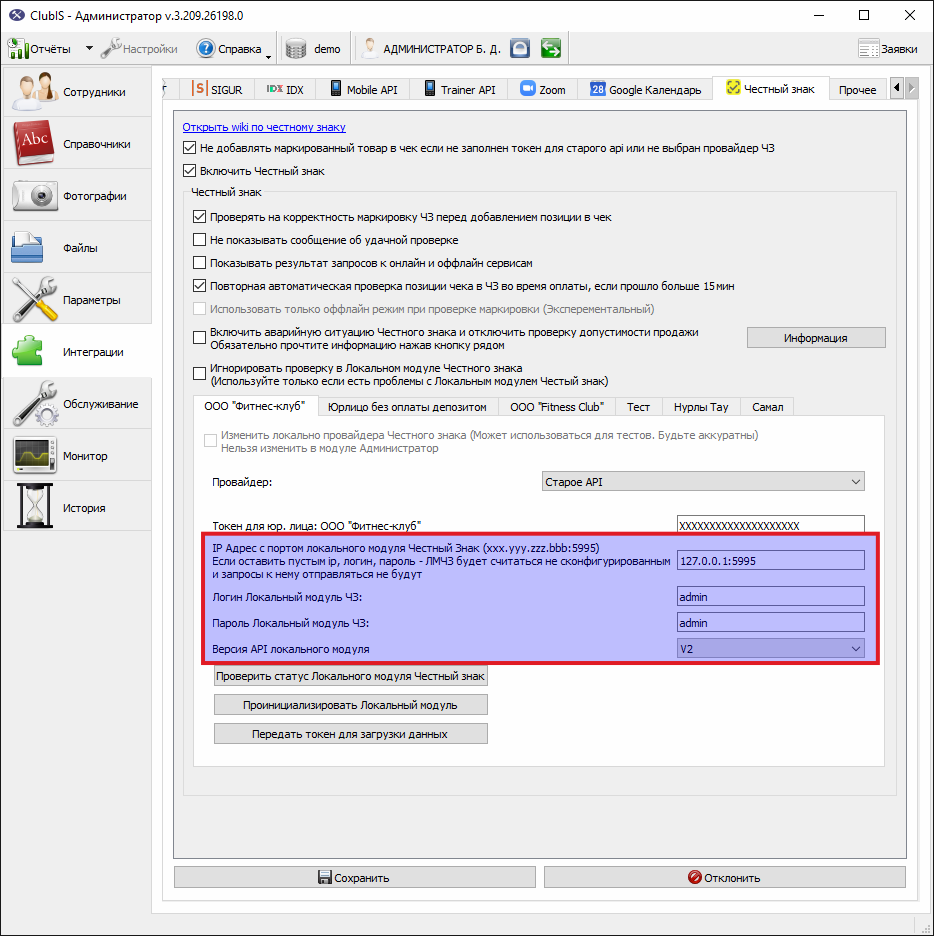
Task: Open the Монитор oscilloscope section
Action: 77,455
